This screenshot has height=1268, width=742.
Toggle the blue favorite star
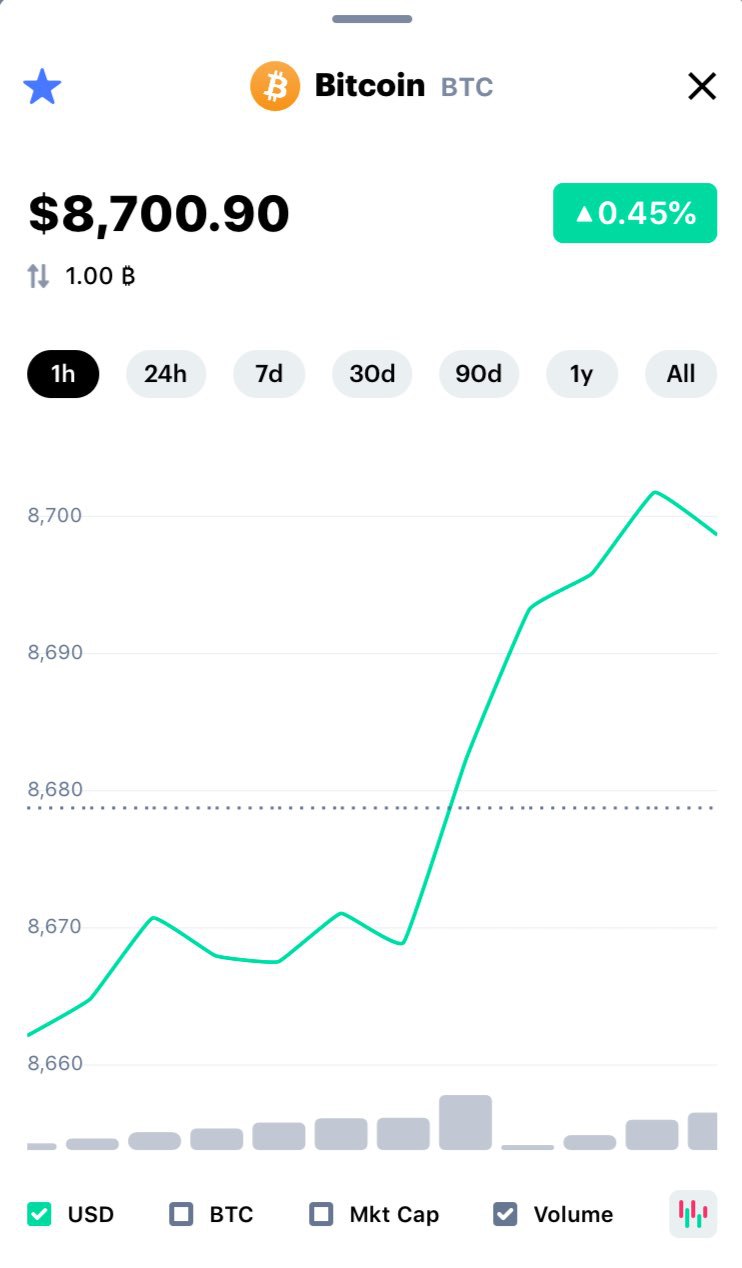click(42, 87)
